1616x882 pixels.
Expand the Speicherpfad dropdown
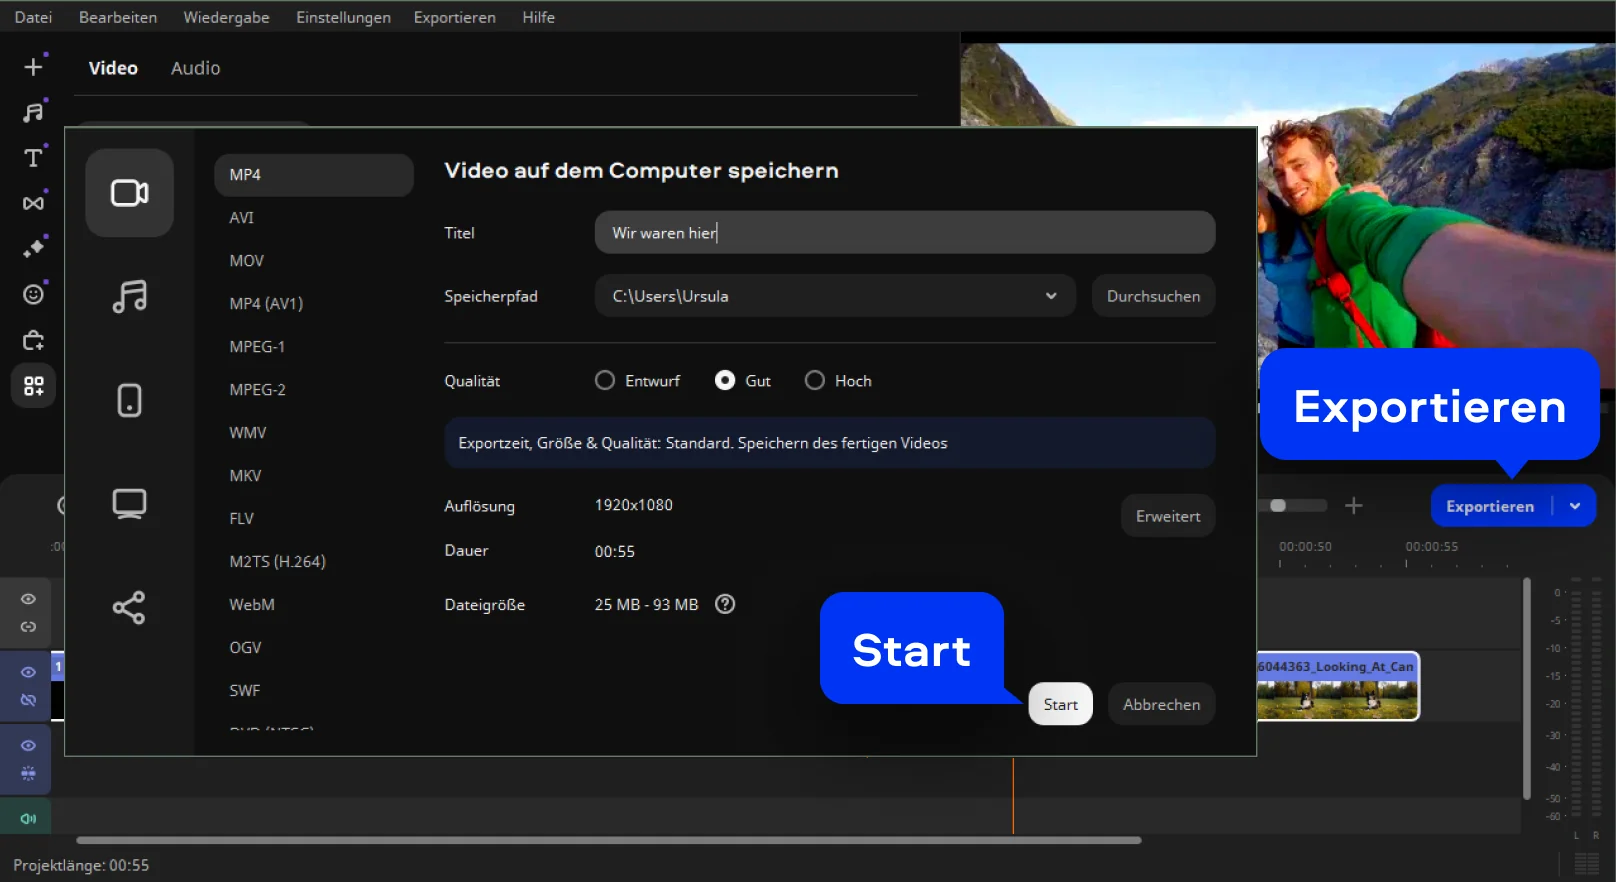1050,296
